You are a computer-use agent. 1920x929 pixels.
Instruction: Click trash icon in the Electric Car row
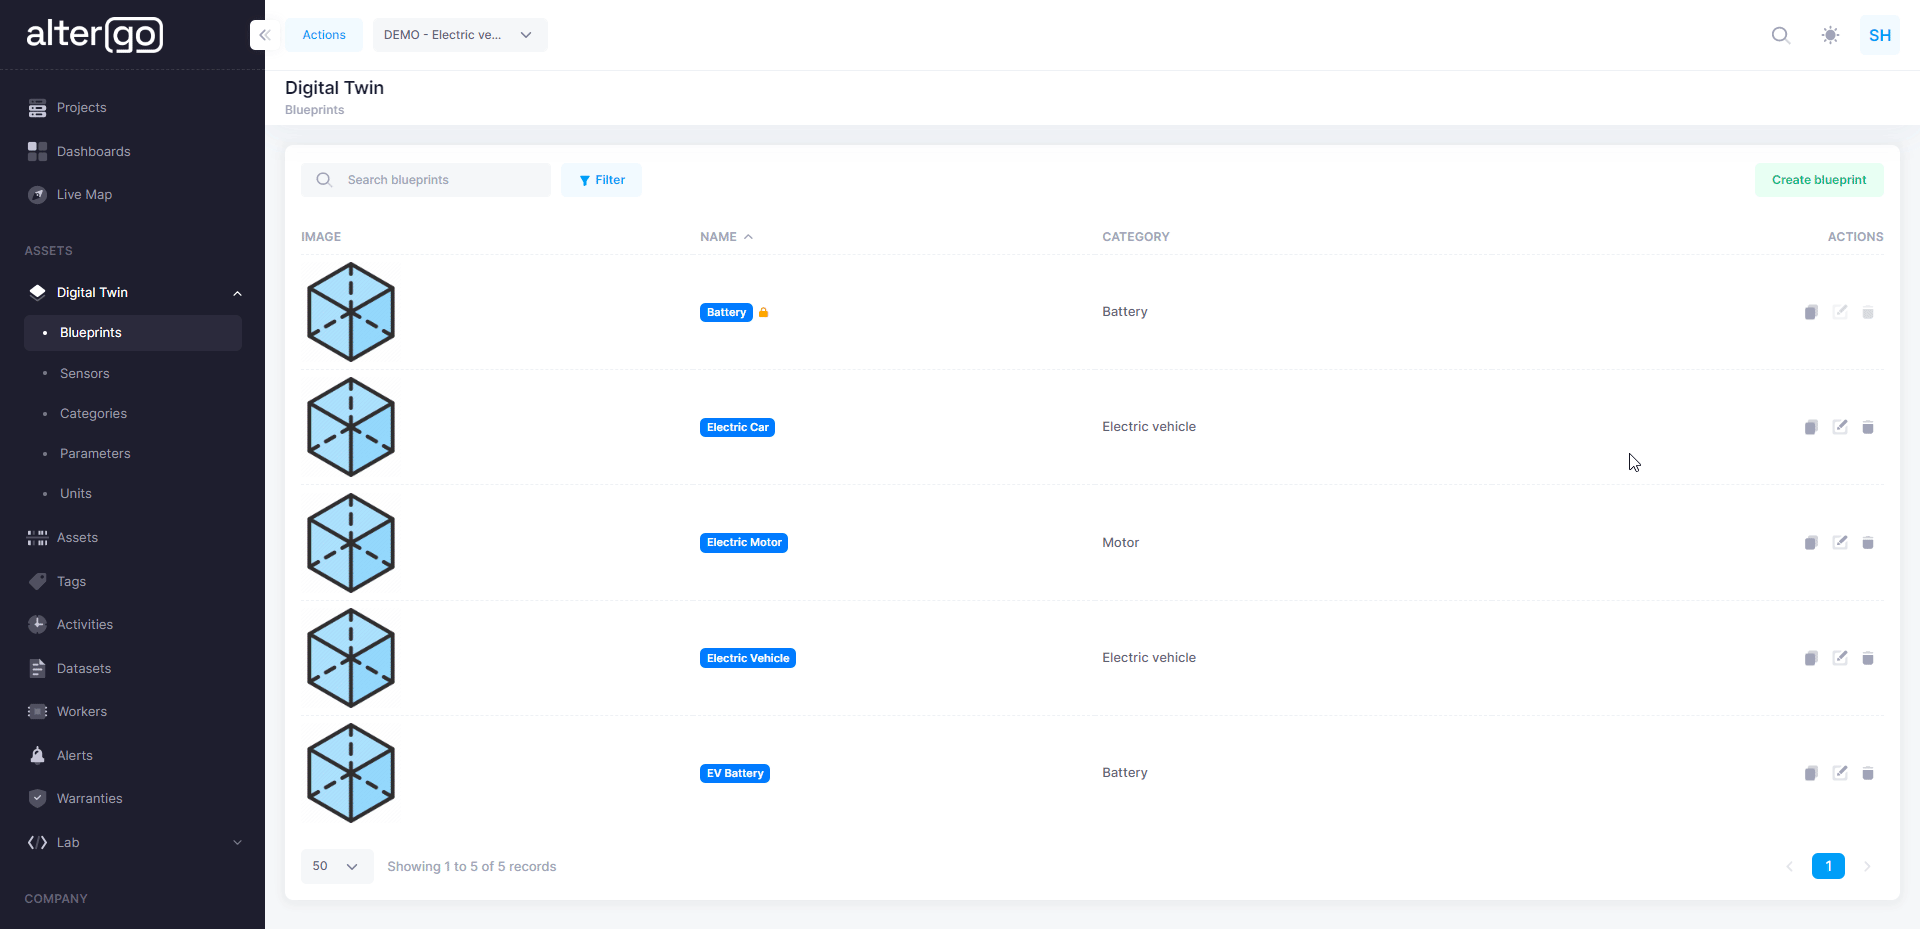pyautogui.click(x=1867, y=428)
